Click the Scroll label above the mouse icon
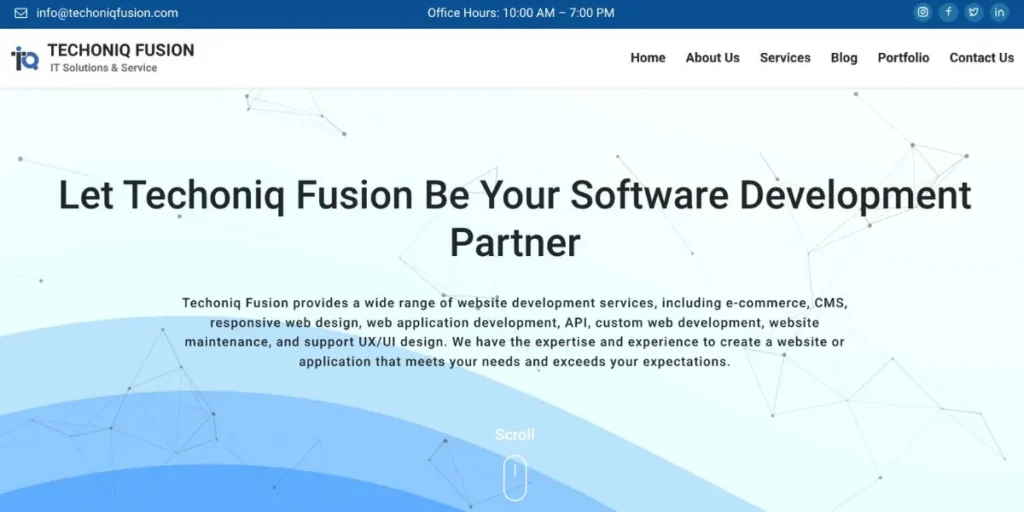Image resolution: width=1024 pixels, height=512 pixels. click(515, 435)
